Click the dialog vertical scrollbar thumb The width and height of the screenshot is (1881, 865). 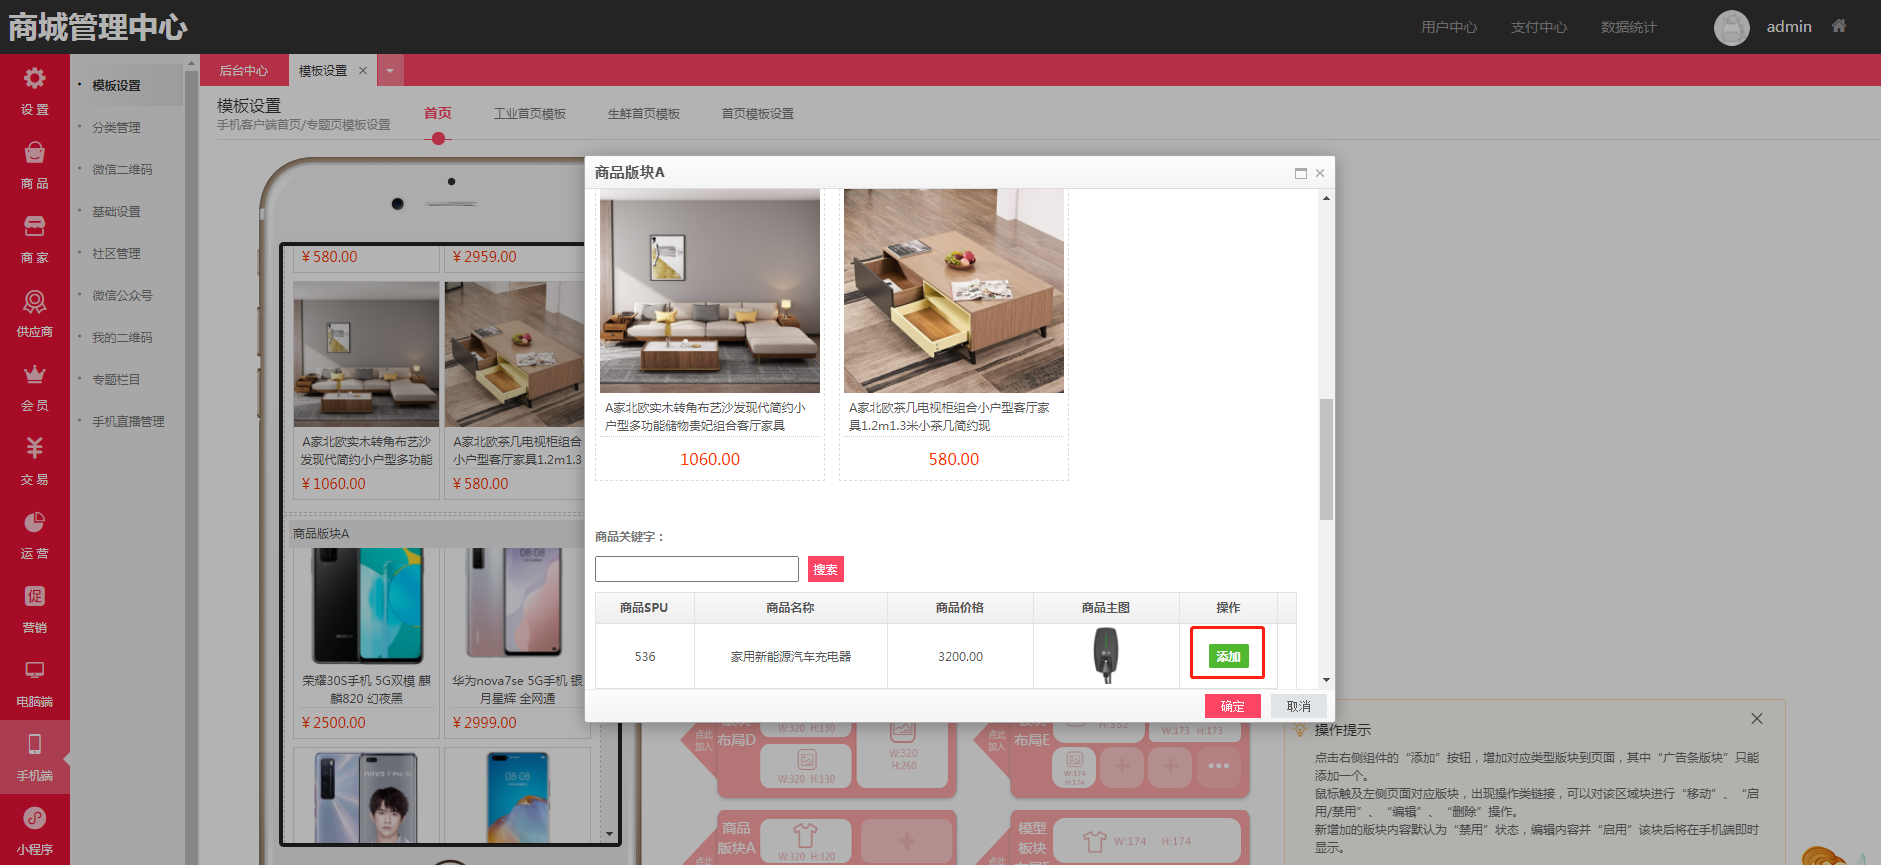(x=1326, y=460)
